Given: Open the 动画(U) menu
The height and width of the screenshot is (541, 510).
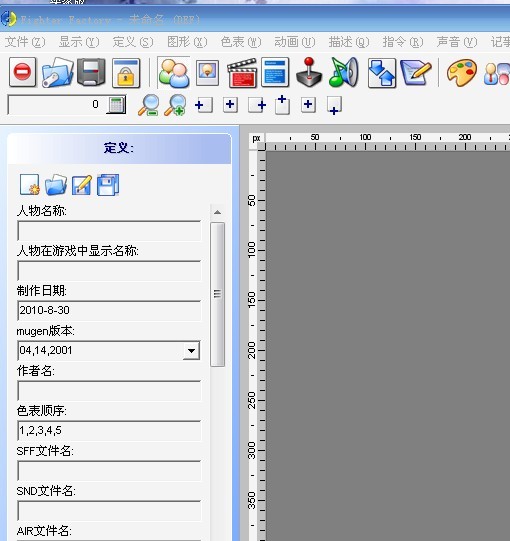Looking at the screenshot, I should tap(295, 42).
